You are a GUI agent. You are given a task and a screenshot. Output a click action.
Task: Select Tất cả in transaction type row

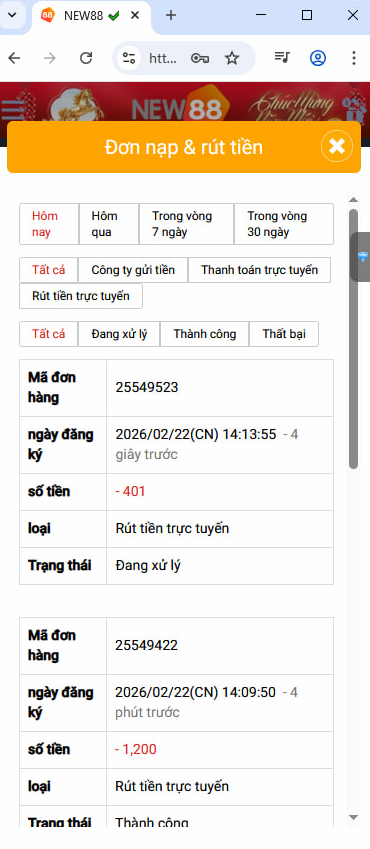point(49,270)
